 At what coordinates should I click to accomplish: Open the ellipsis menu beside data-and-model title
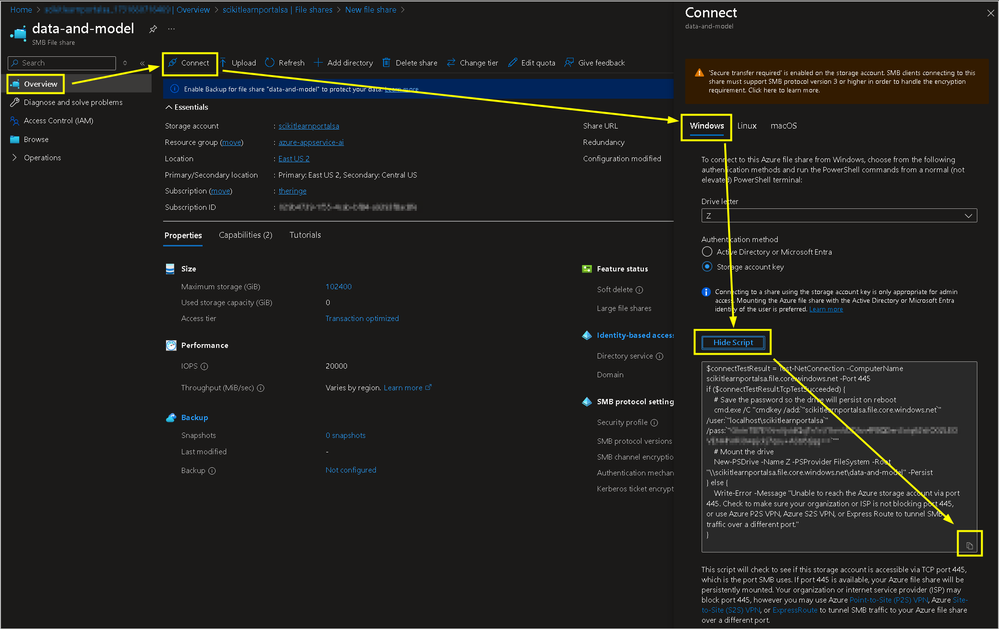171,29
